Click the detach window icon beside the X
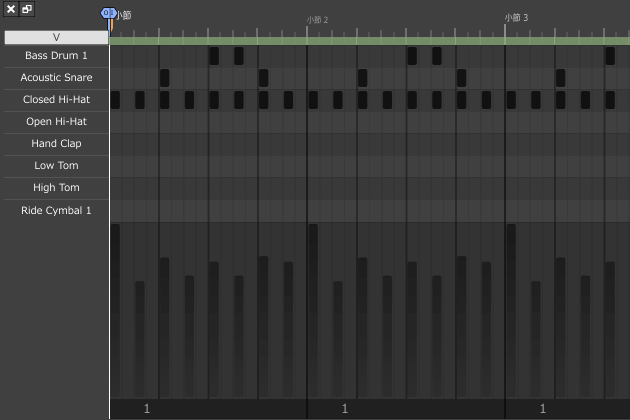Image resolution: width=630 pixels, height=420 pixels. (27, 9)
